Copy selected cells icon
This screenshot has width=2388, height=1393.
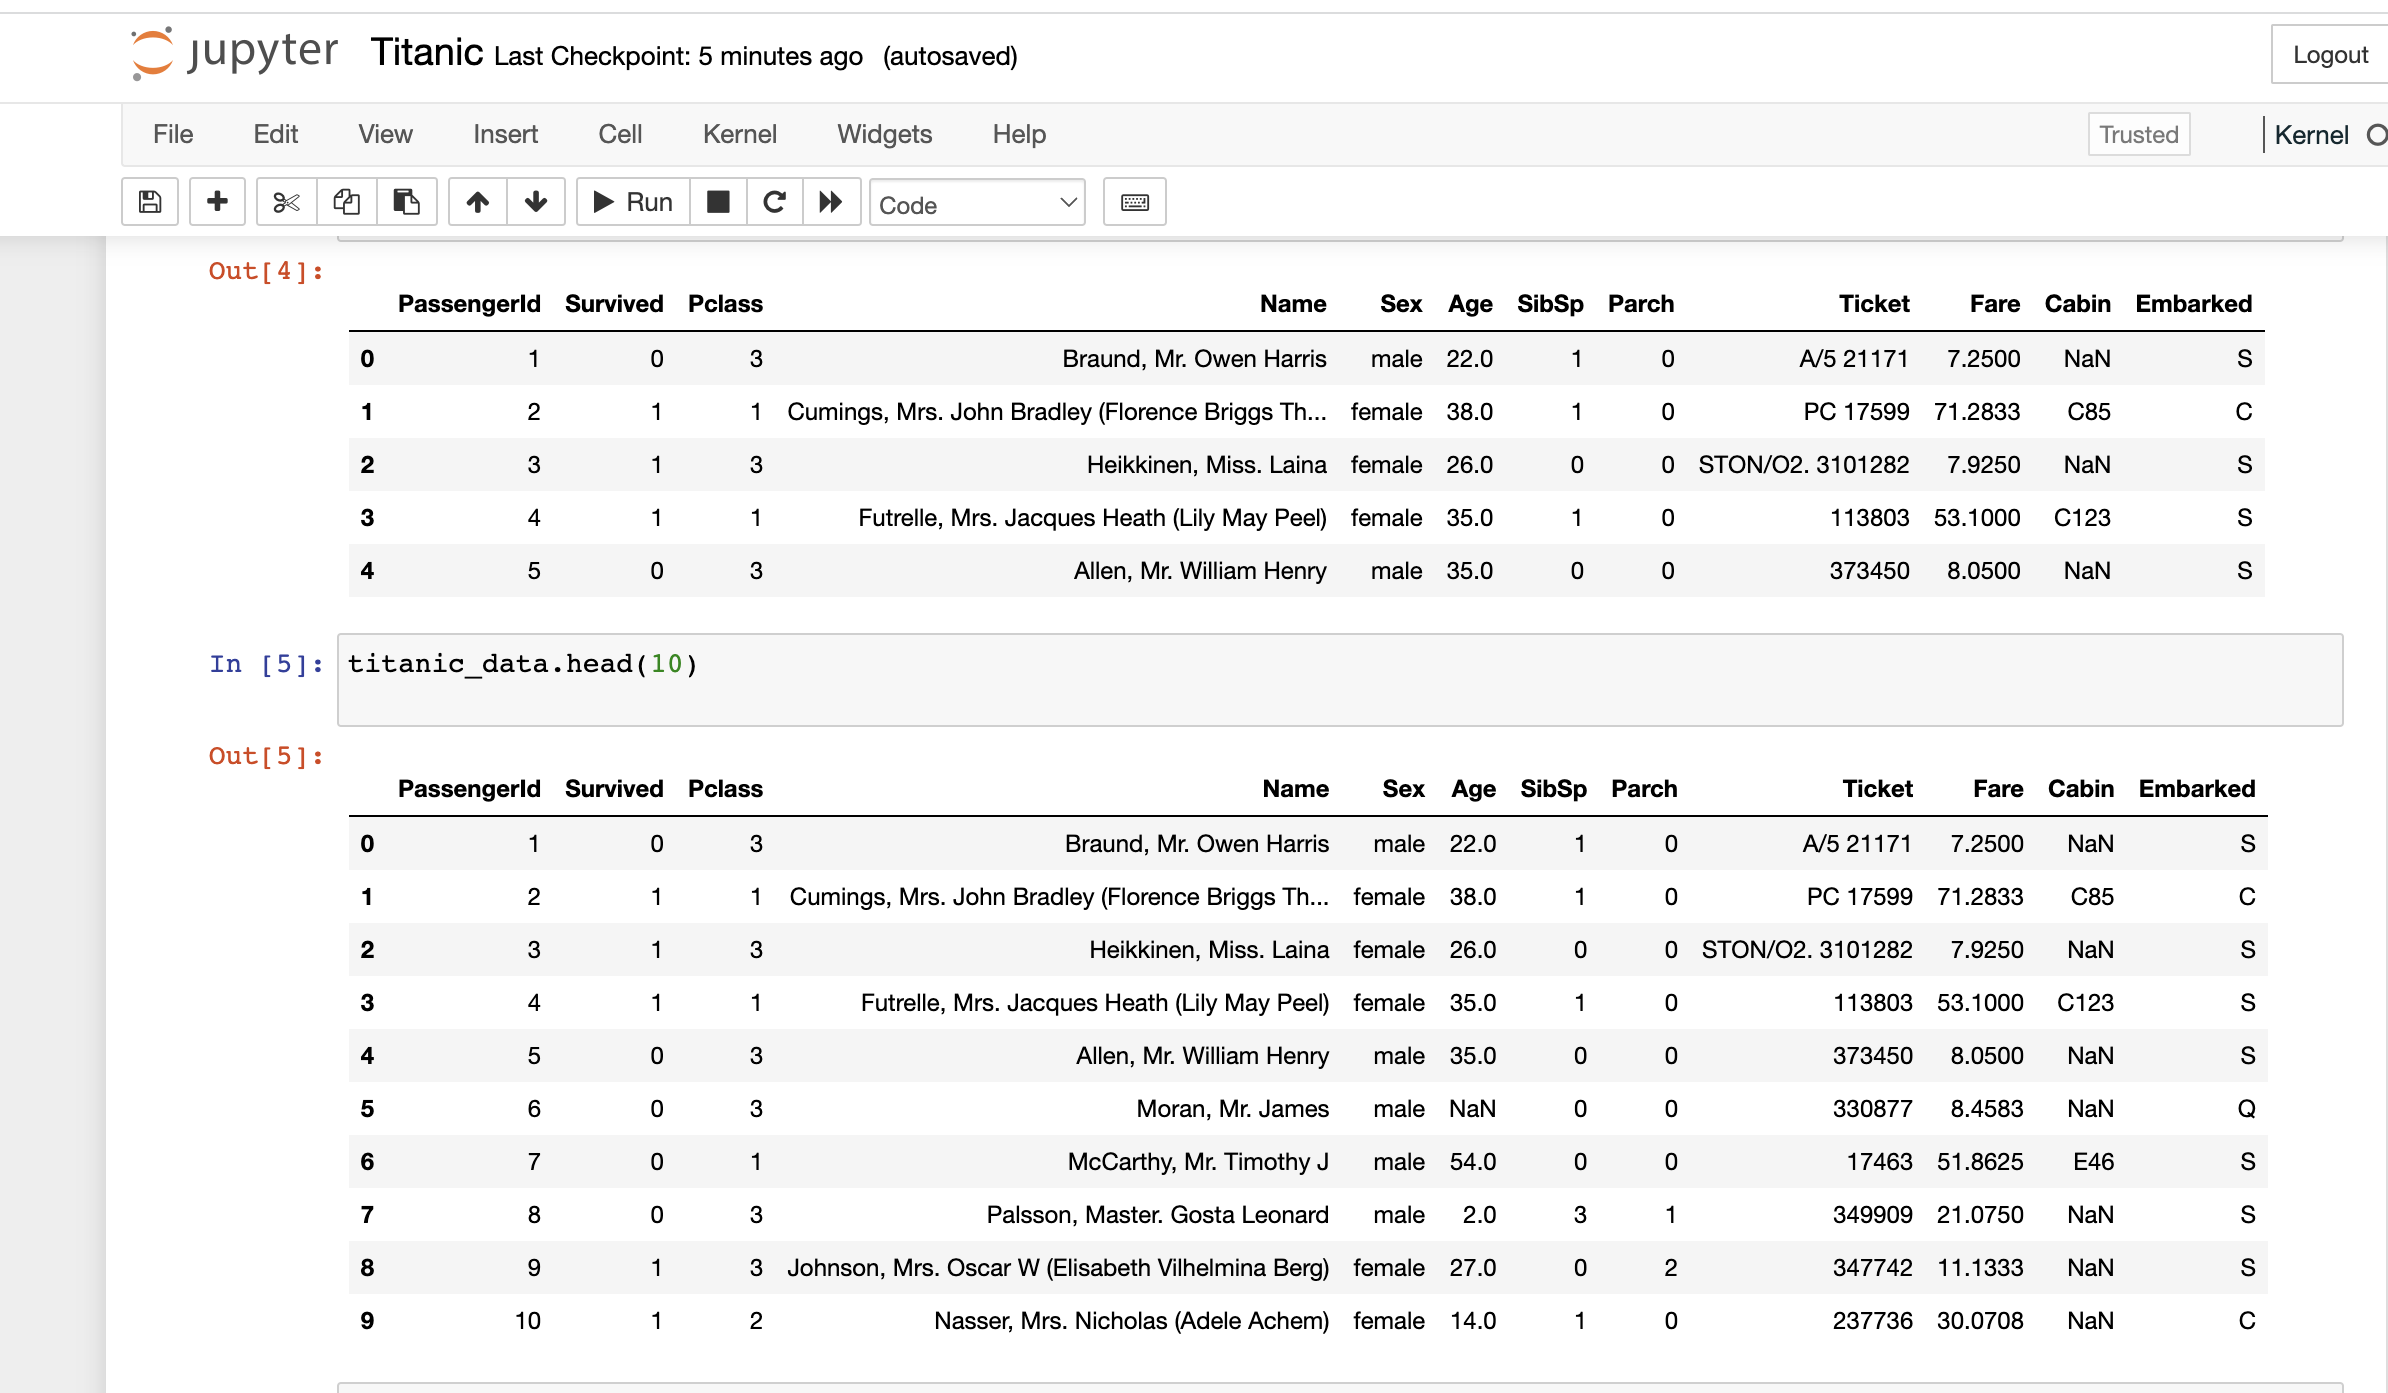[346, 202]
